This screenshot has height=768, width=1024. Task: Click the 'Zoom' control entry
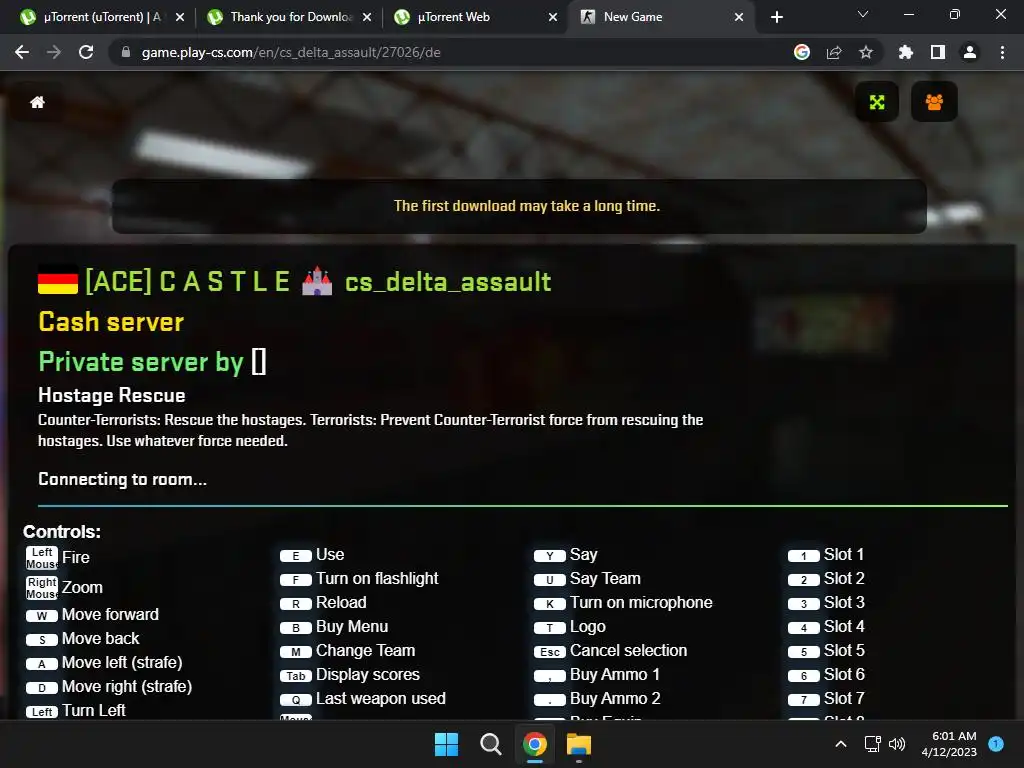[64, 588]
